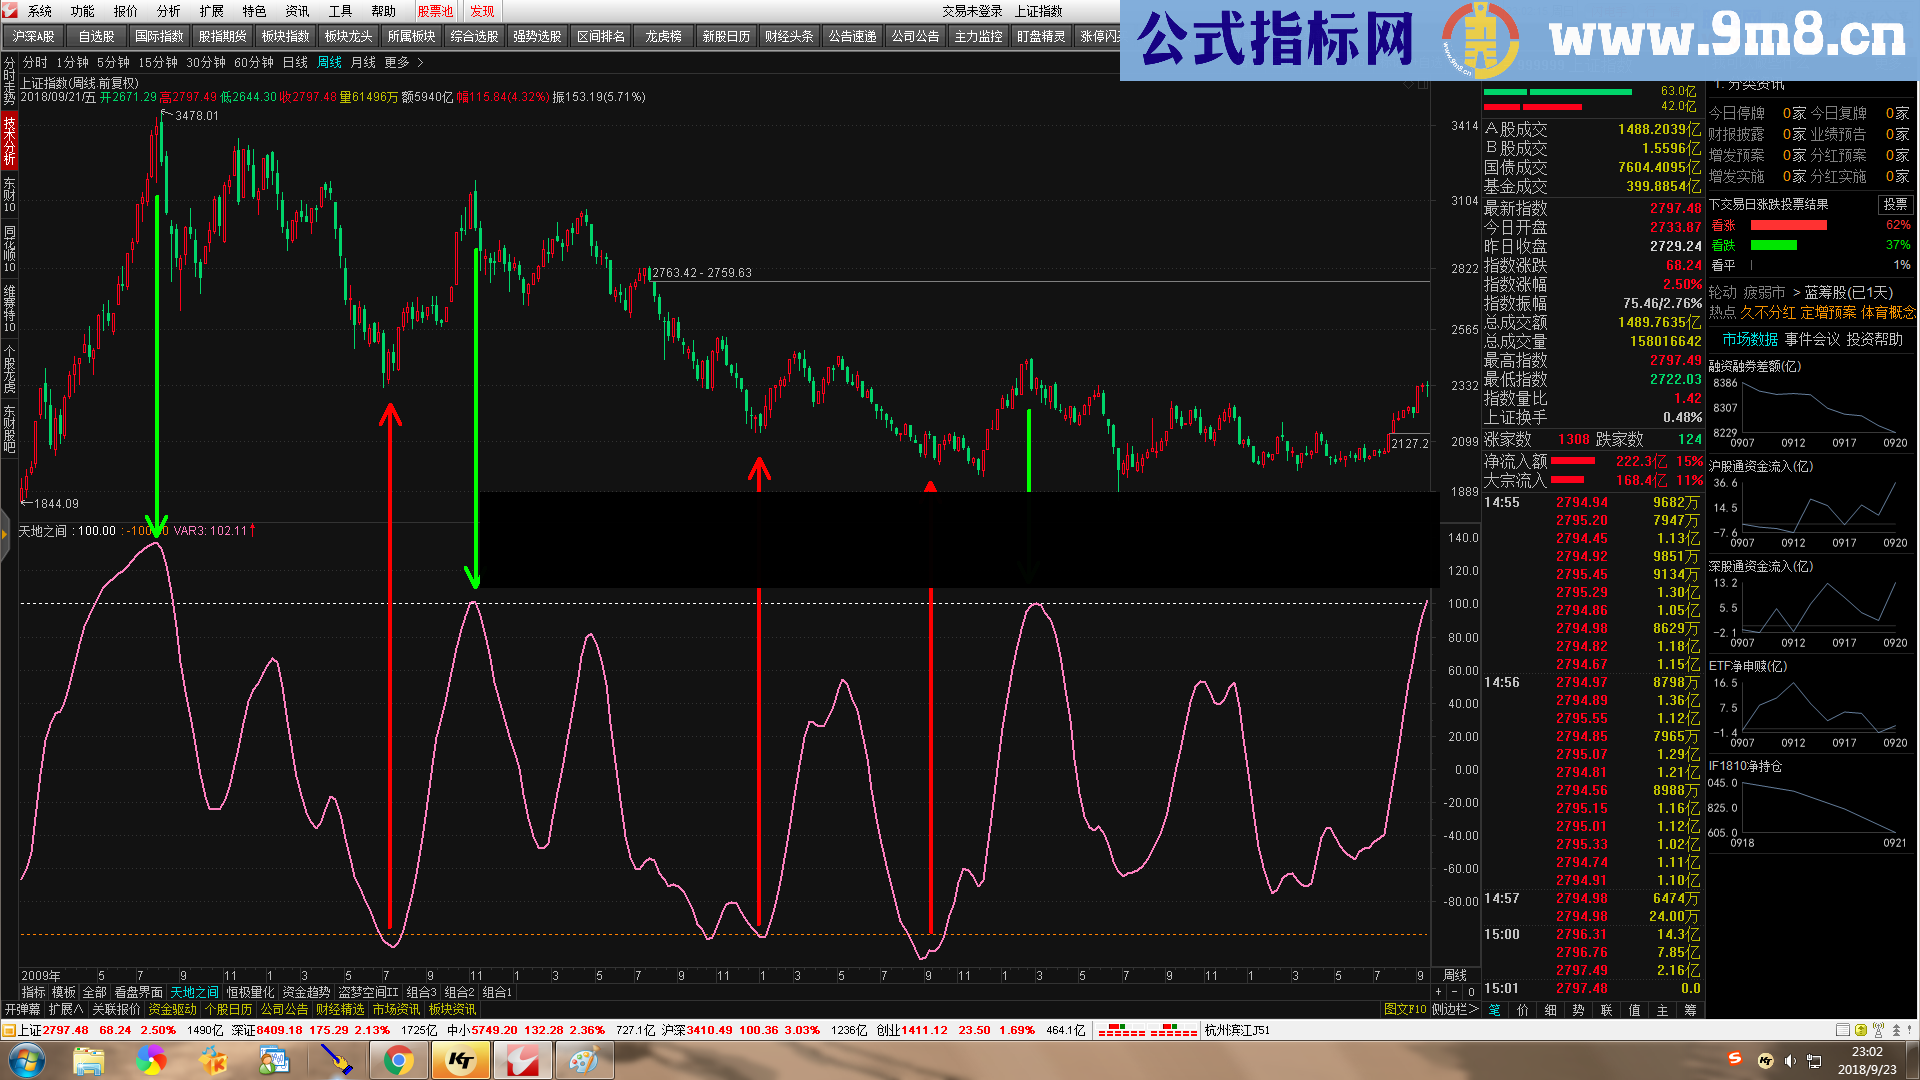Click the list-view icon in status bar

point(1843,1030)
